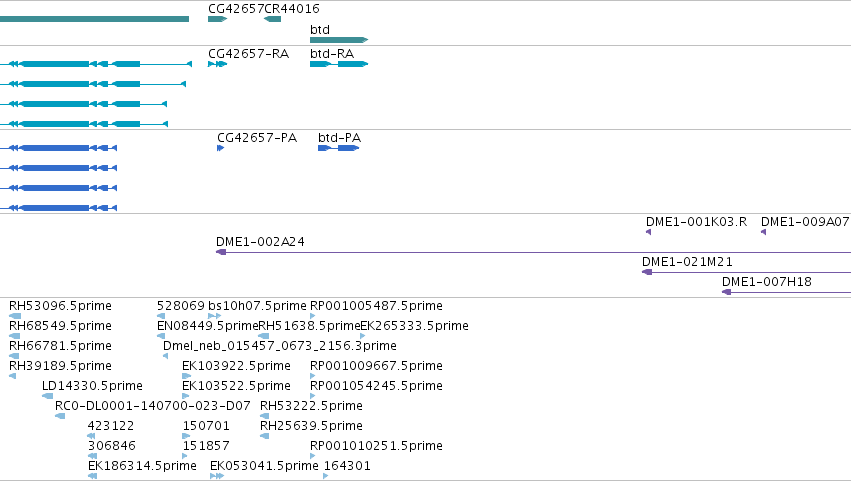Screen dimensions: 851x481
Task: Click the text label EK053041.5prime
Action: (264, 466)
